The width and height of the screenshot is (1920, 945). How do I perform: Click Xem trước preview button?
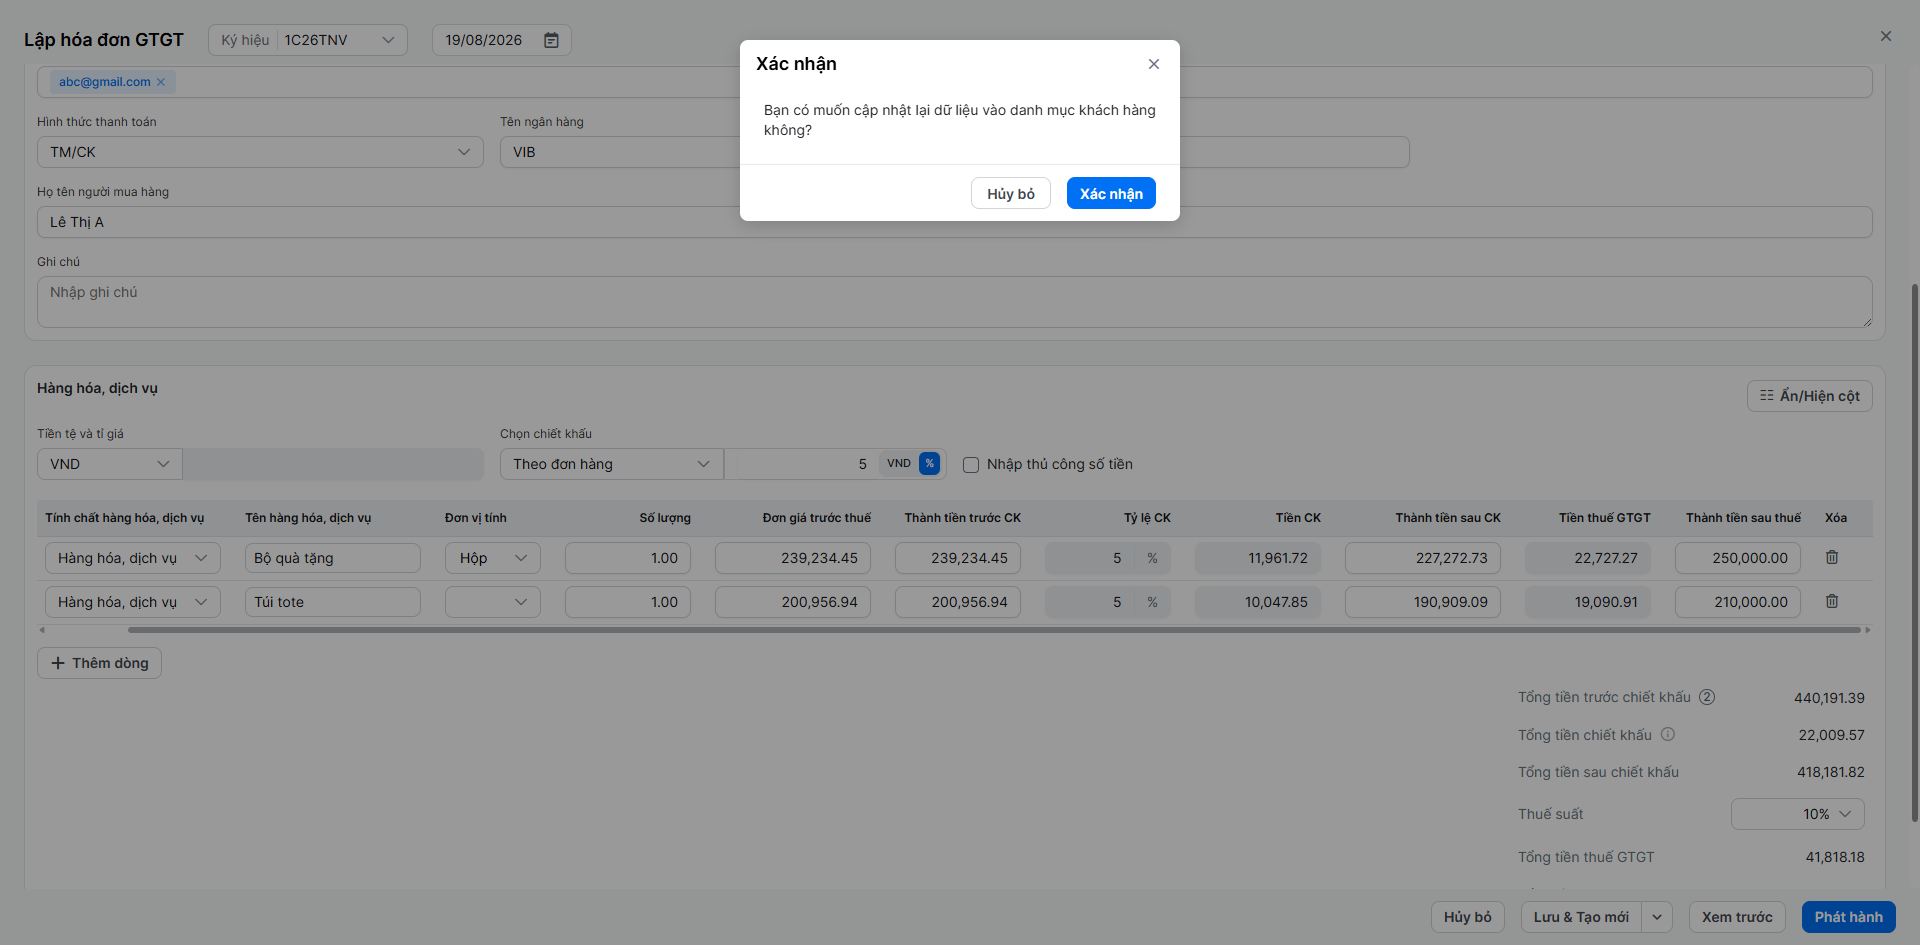click(x=1737, y=917)
